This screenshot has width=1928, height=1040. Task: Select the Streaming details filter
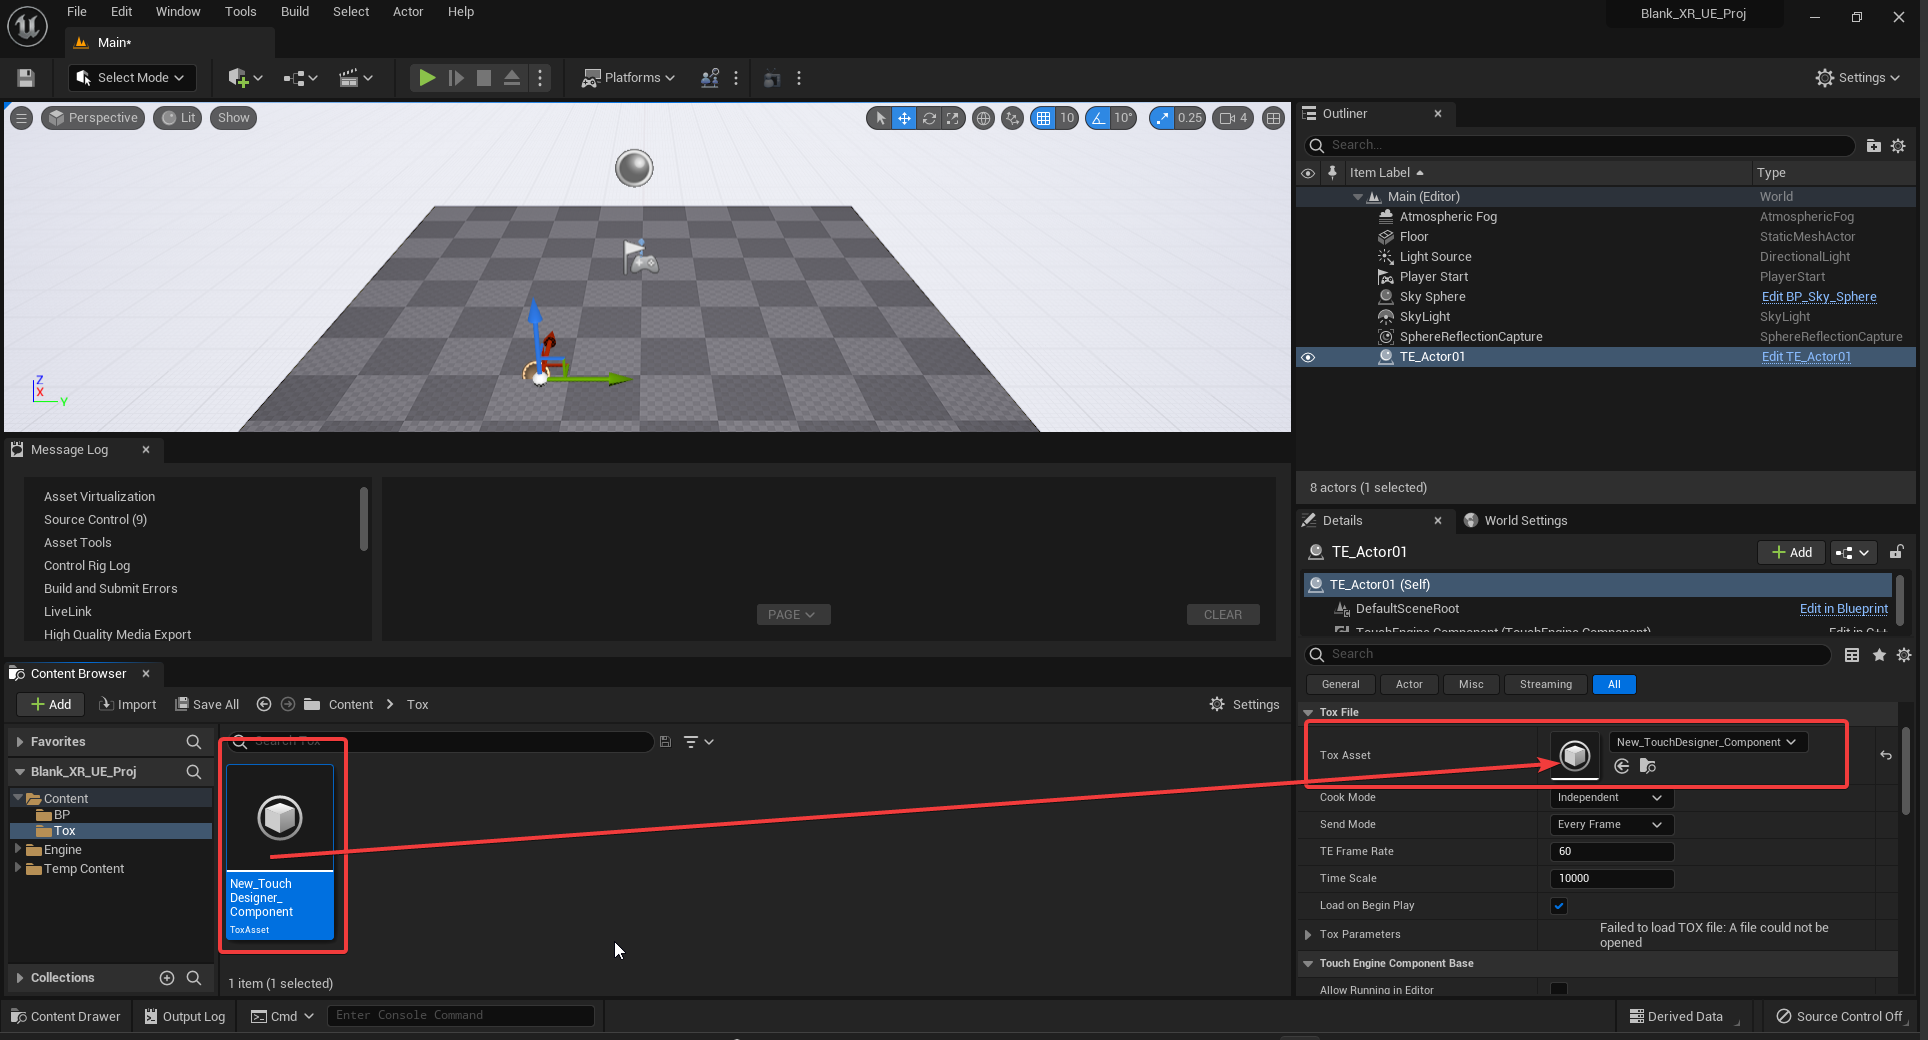coord(1545,685)
